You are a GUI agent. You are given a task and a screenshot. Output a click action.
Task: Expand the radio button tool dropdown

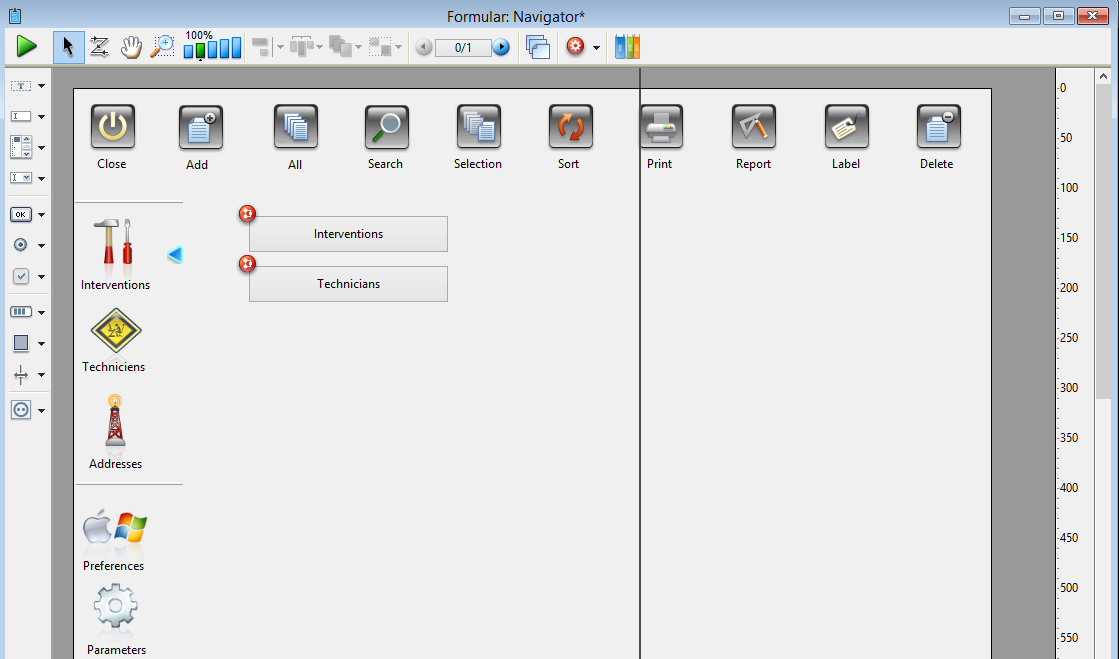[42, 245]
